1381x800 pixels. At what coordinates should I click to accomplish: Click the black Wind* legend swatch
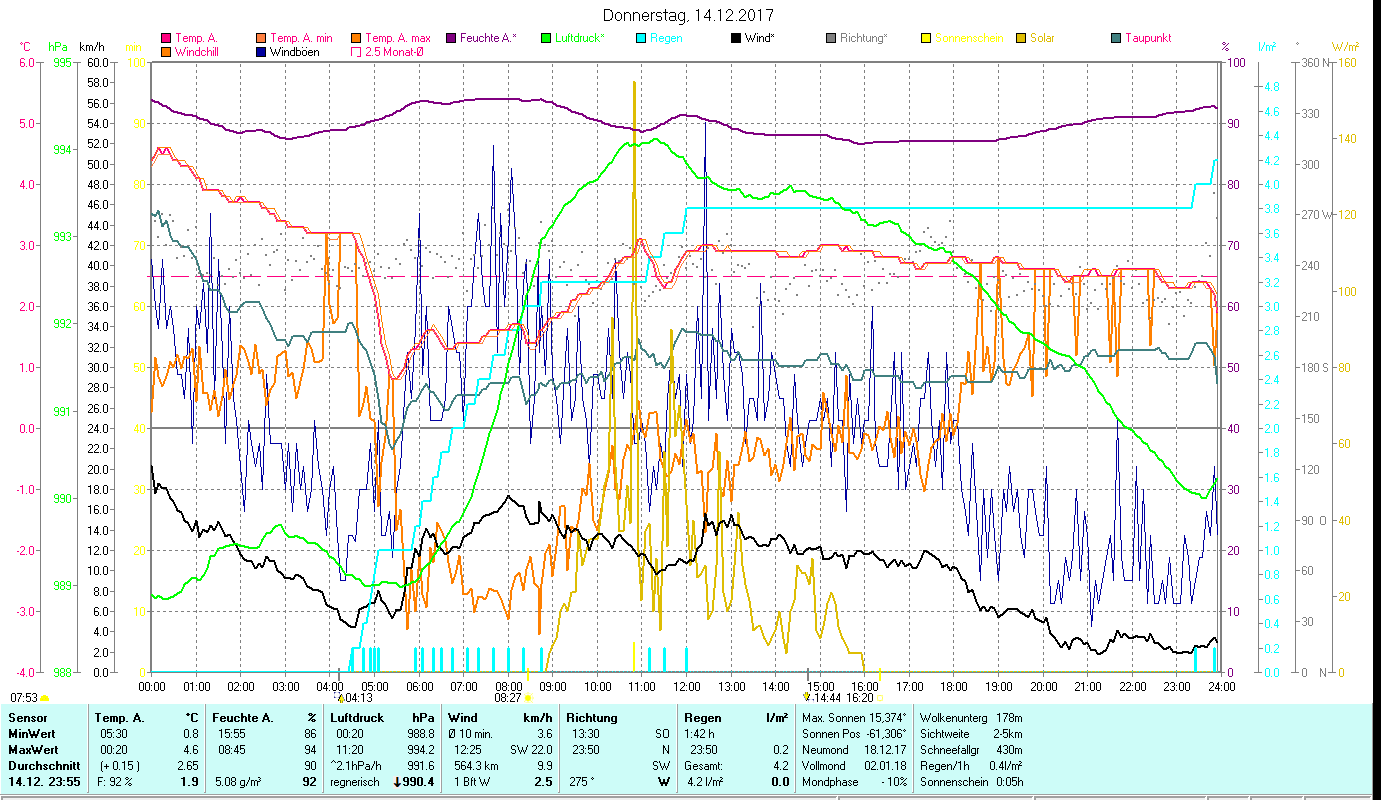736,38
